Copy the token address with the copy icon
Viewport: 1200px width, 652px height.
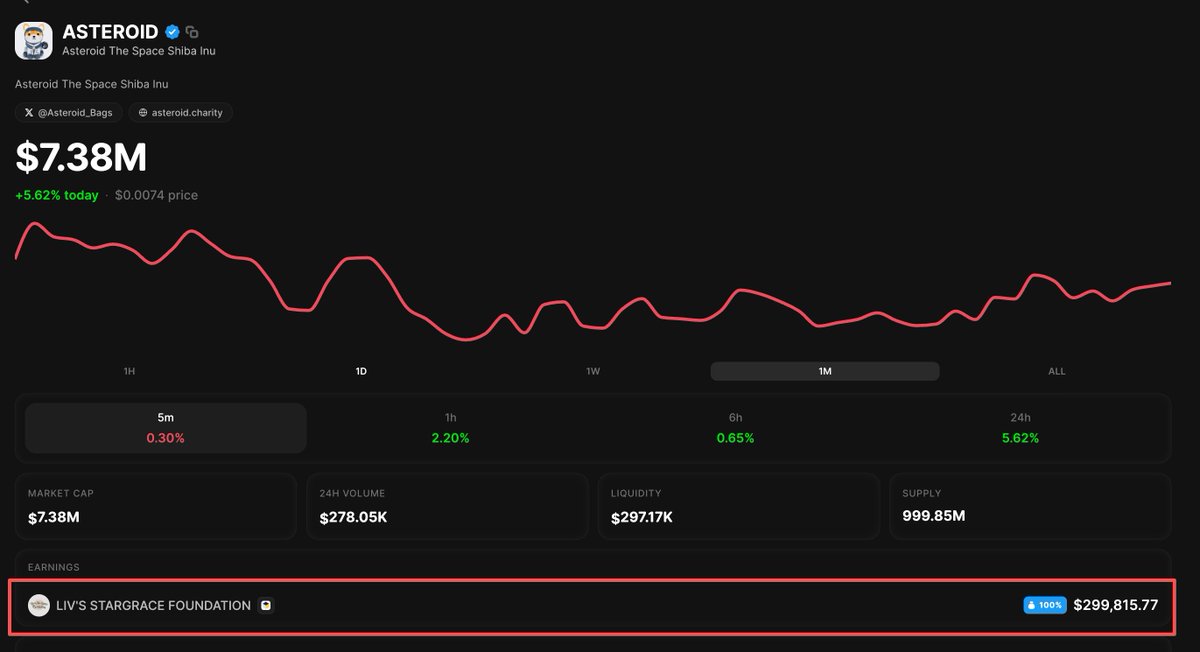(192, 32)
